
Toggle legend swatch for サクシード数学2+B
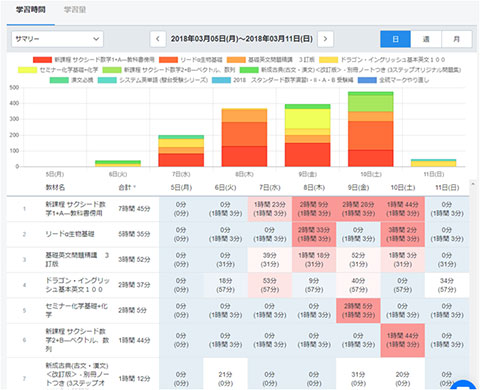point(112,70)
